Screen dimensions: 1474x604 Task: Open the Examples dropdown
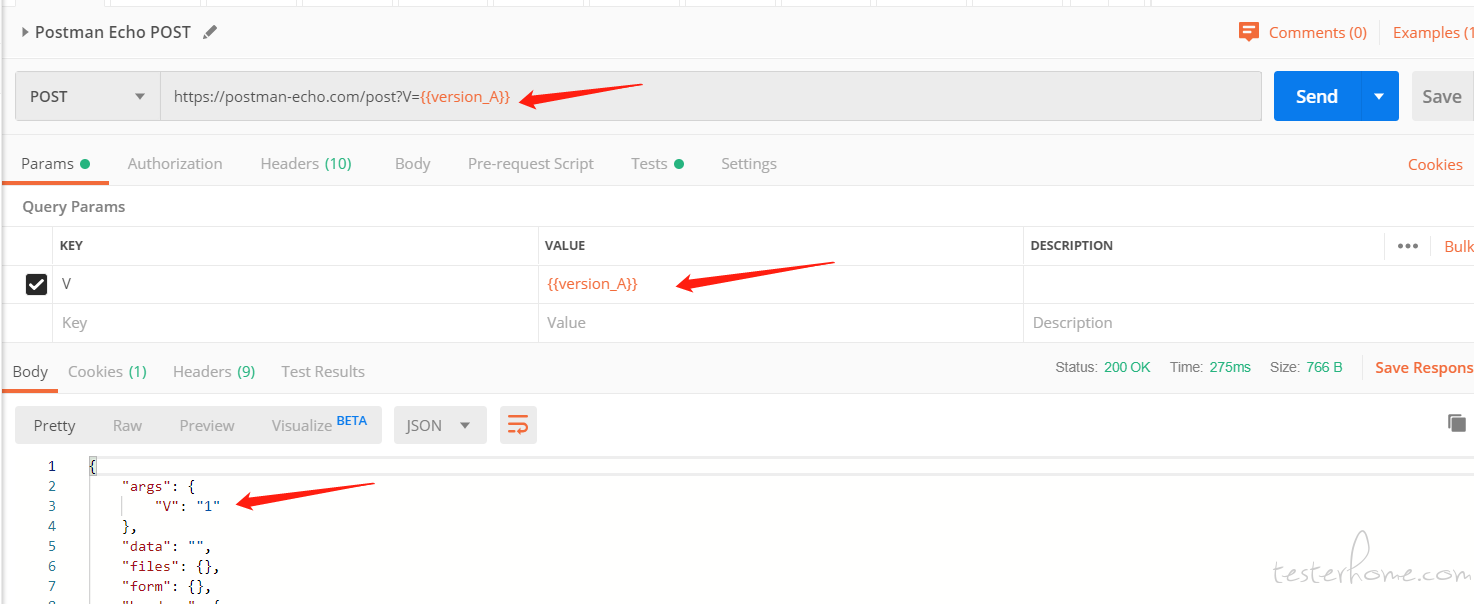[x=1432, y=32]
